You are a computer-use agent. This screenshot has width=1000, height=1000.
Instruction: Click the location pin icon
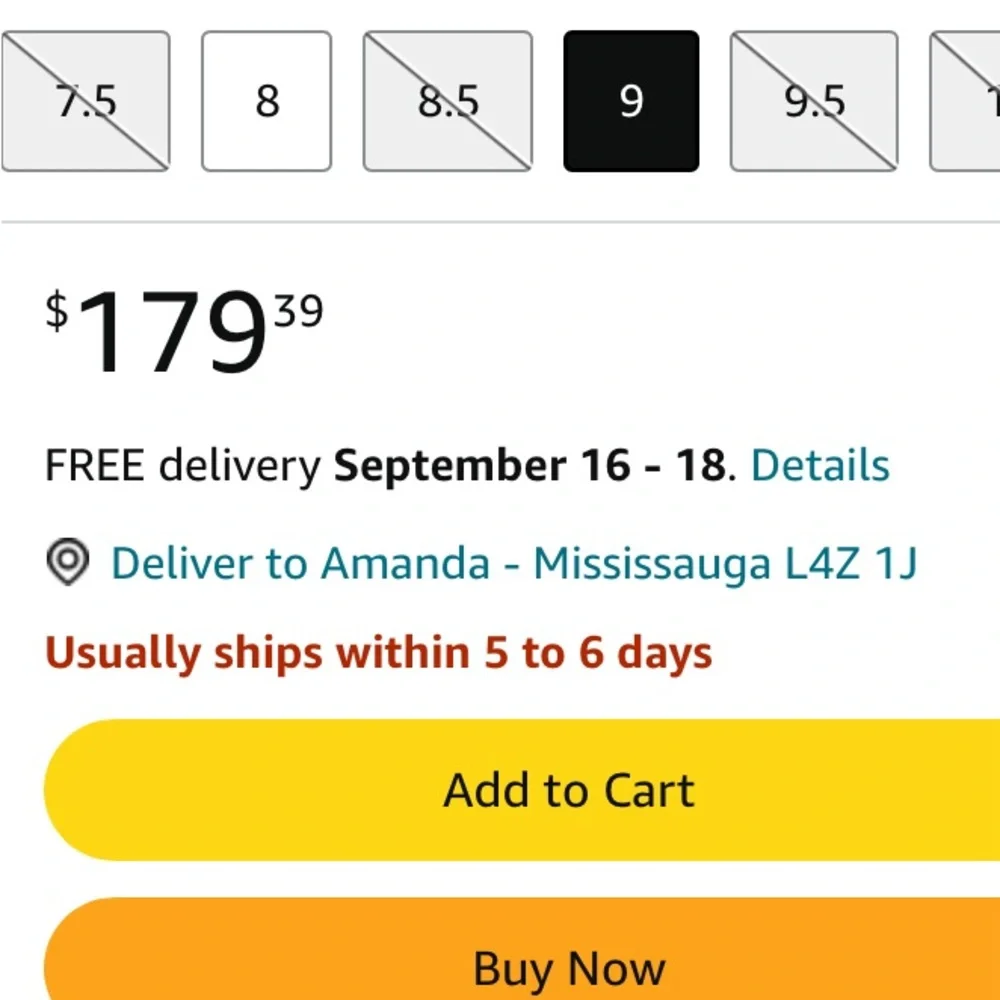pos(68,563)
